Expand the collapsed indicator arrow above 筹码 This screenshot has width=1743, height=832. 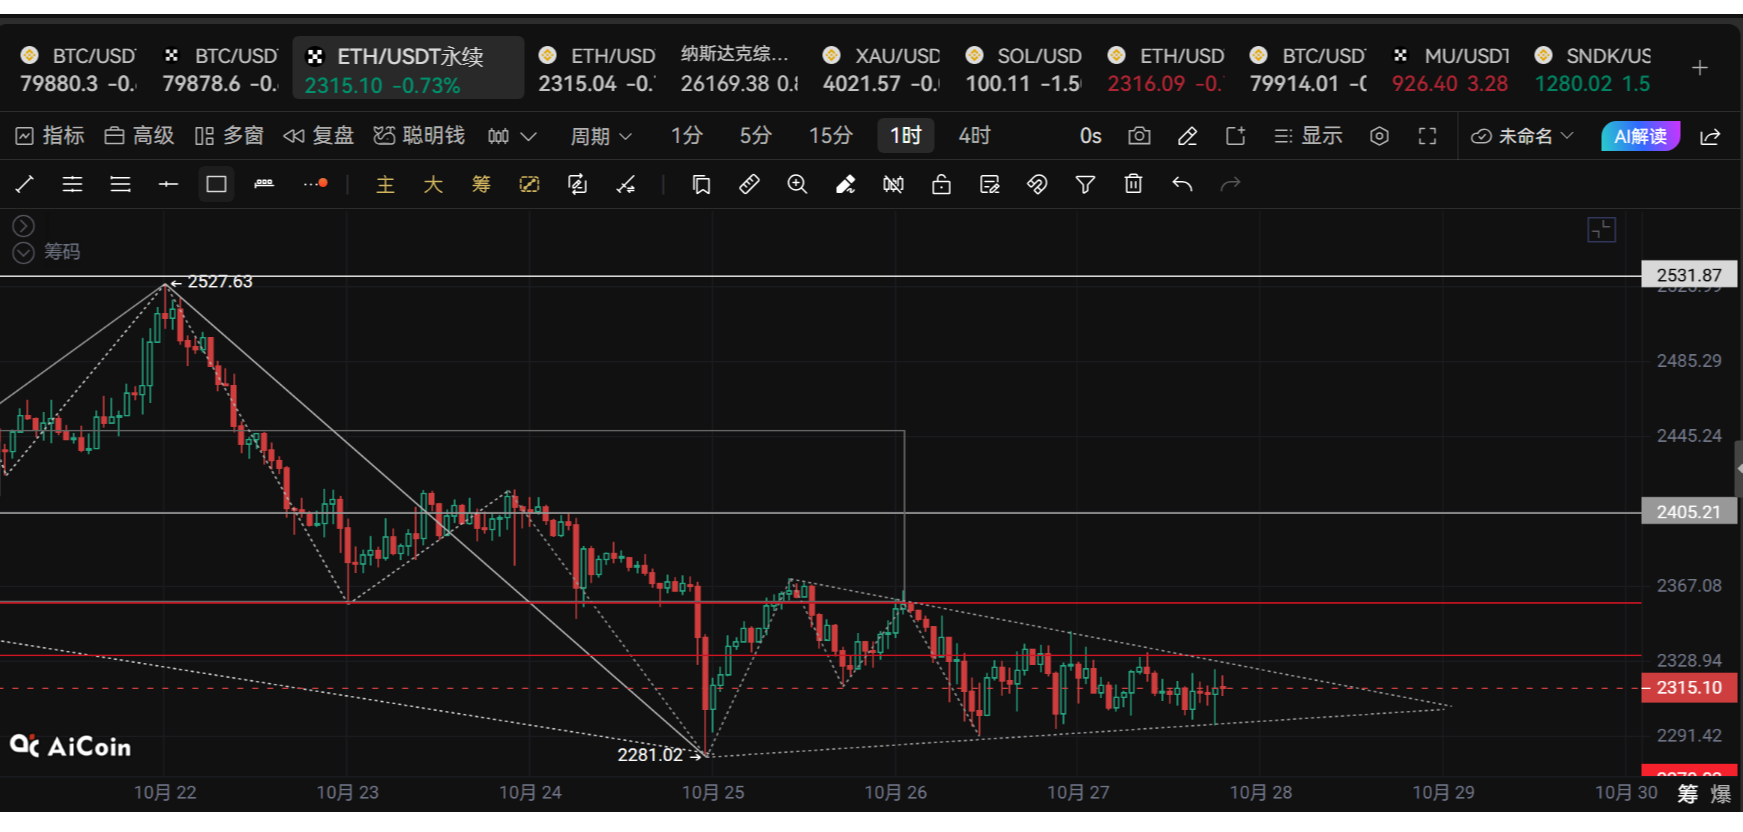pos(23,226)
